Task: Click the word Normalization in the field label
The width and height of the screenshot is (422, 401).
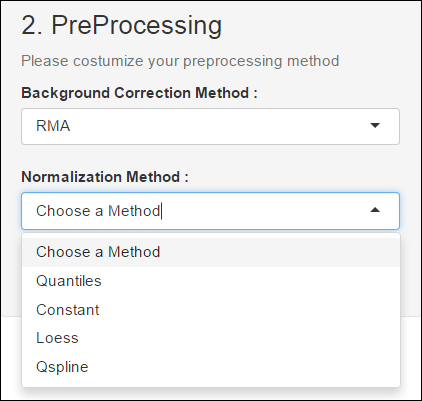Action: (x=72, y=177)
